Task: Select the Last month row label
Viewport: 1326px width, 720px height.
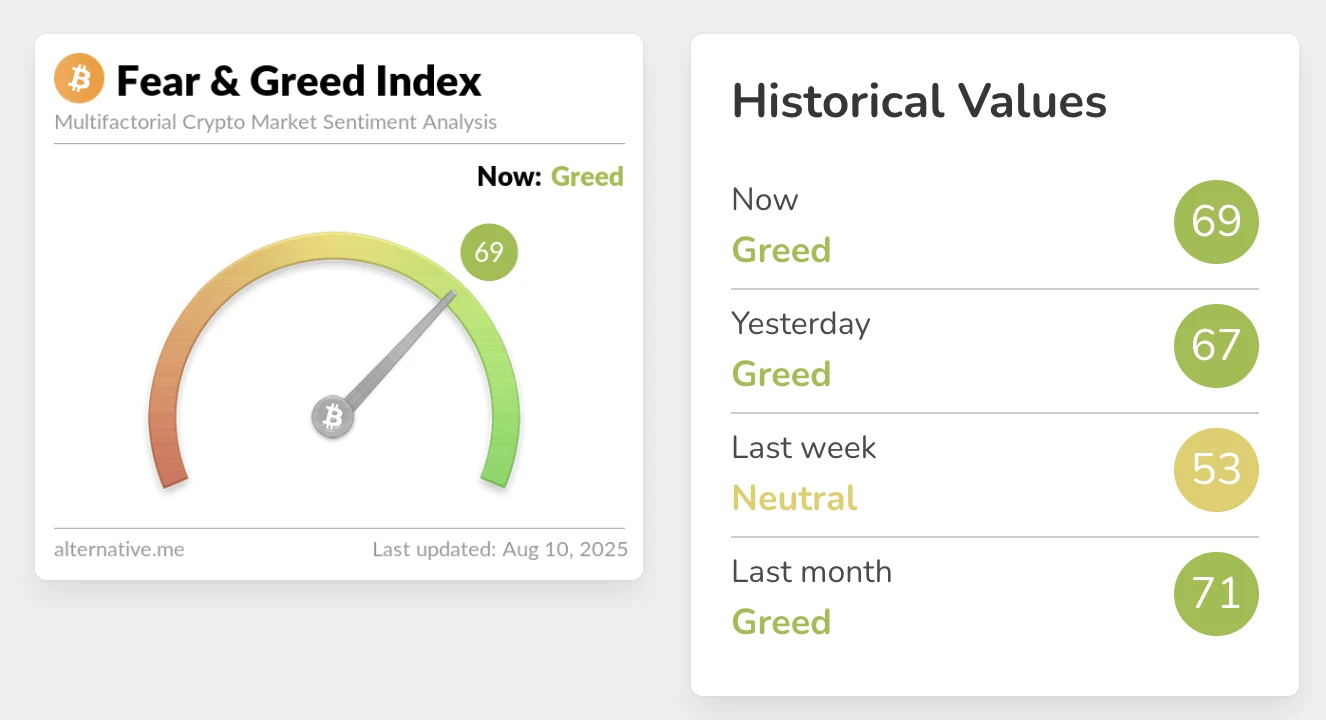Action: pos(812,571)
